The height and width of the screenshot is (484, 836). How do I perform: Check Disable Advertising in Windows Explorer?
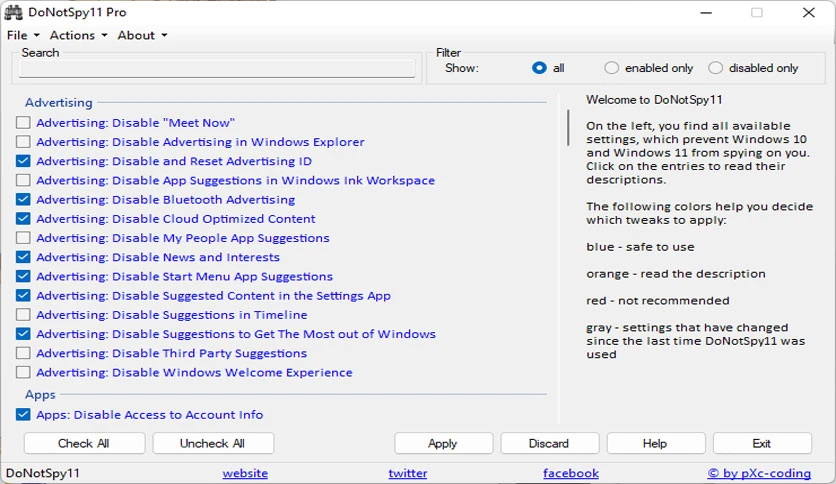coord(23,142)
